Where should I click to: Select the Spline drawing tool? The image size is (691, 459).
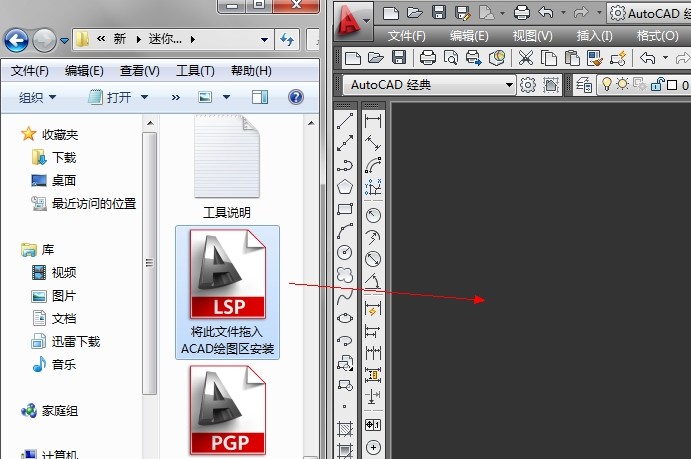click(345, 296)
